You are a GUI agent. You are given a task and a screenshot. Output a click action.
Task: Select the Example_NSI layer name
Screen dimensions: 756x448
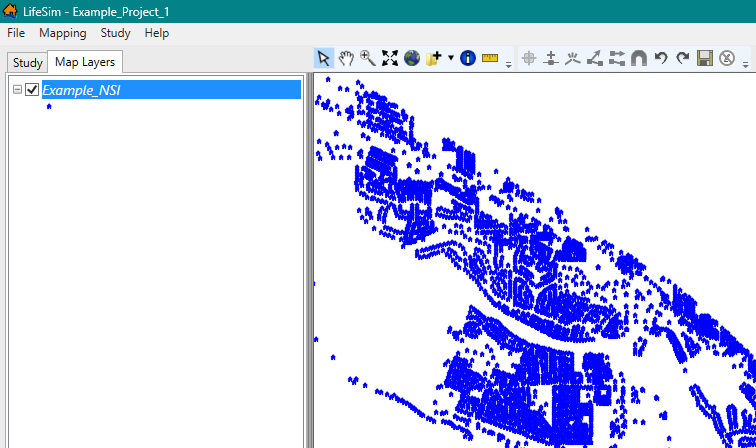81,90
